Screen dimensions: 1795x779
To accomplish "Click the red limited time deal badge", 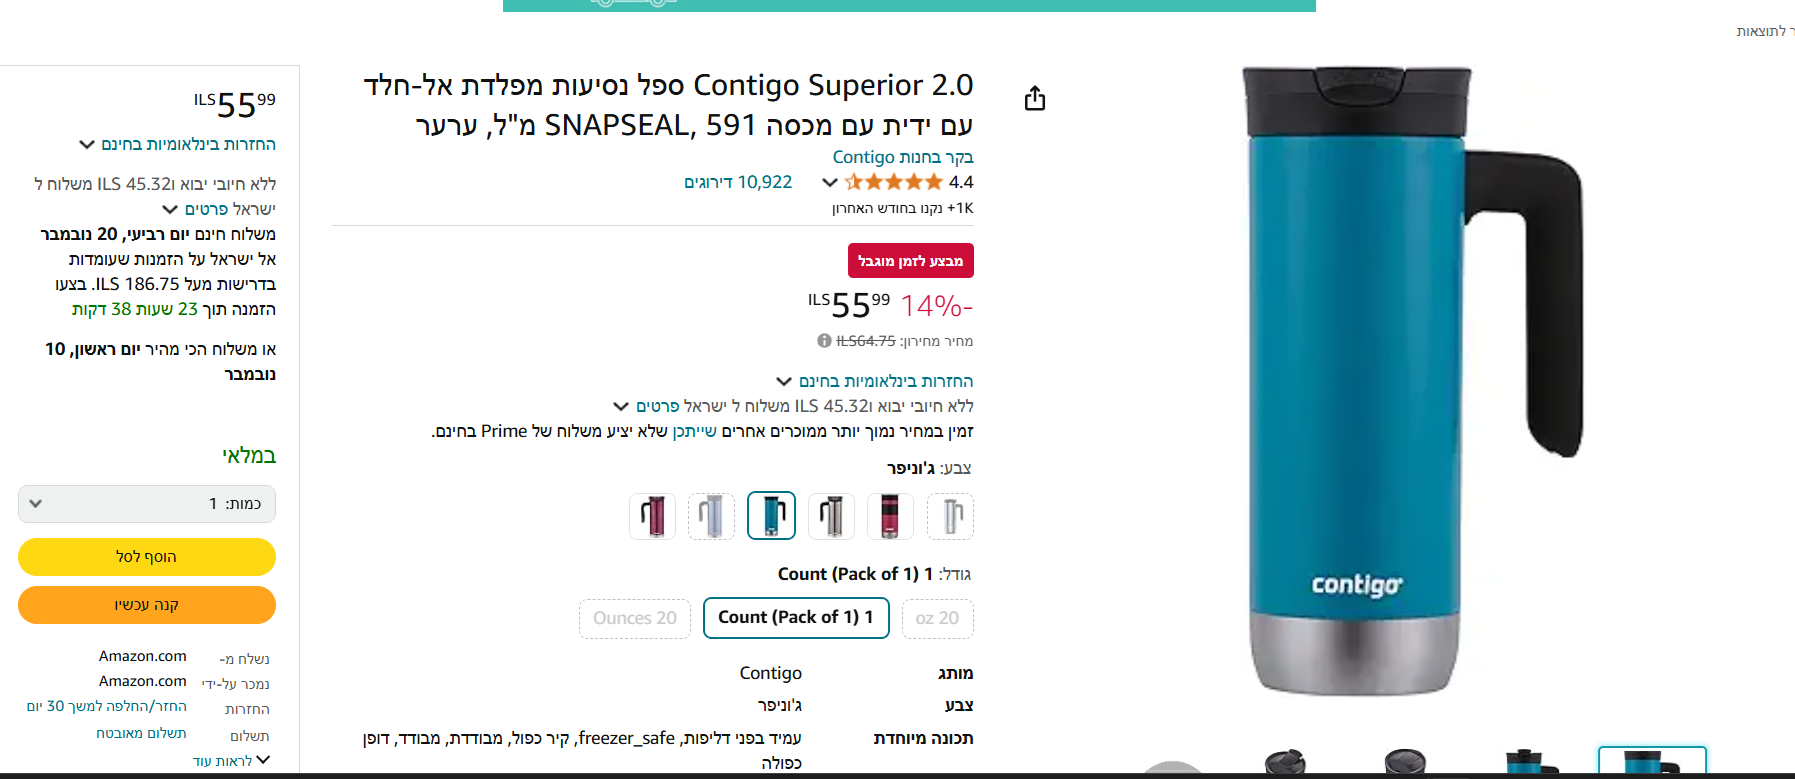I will coord(910,261).
